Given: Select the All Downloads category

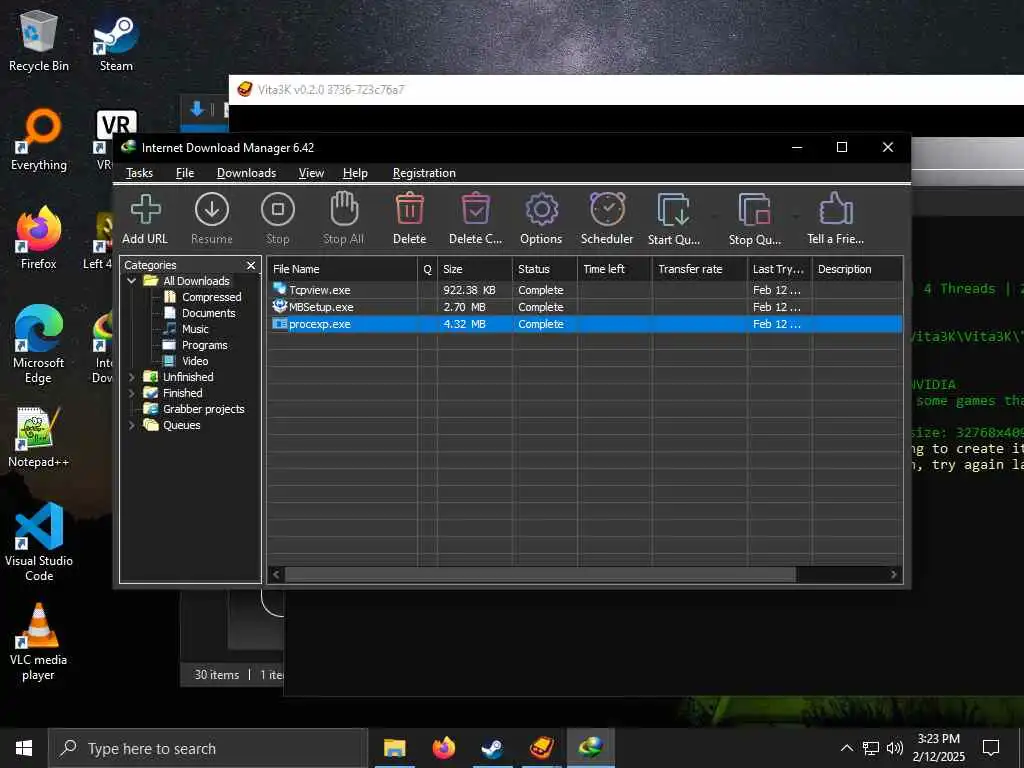Looking at the screenshot, I should pos(196,281).
